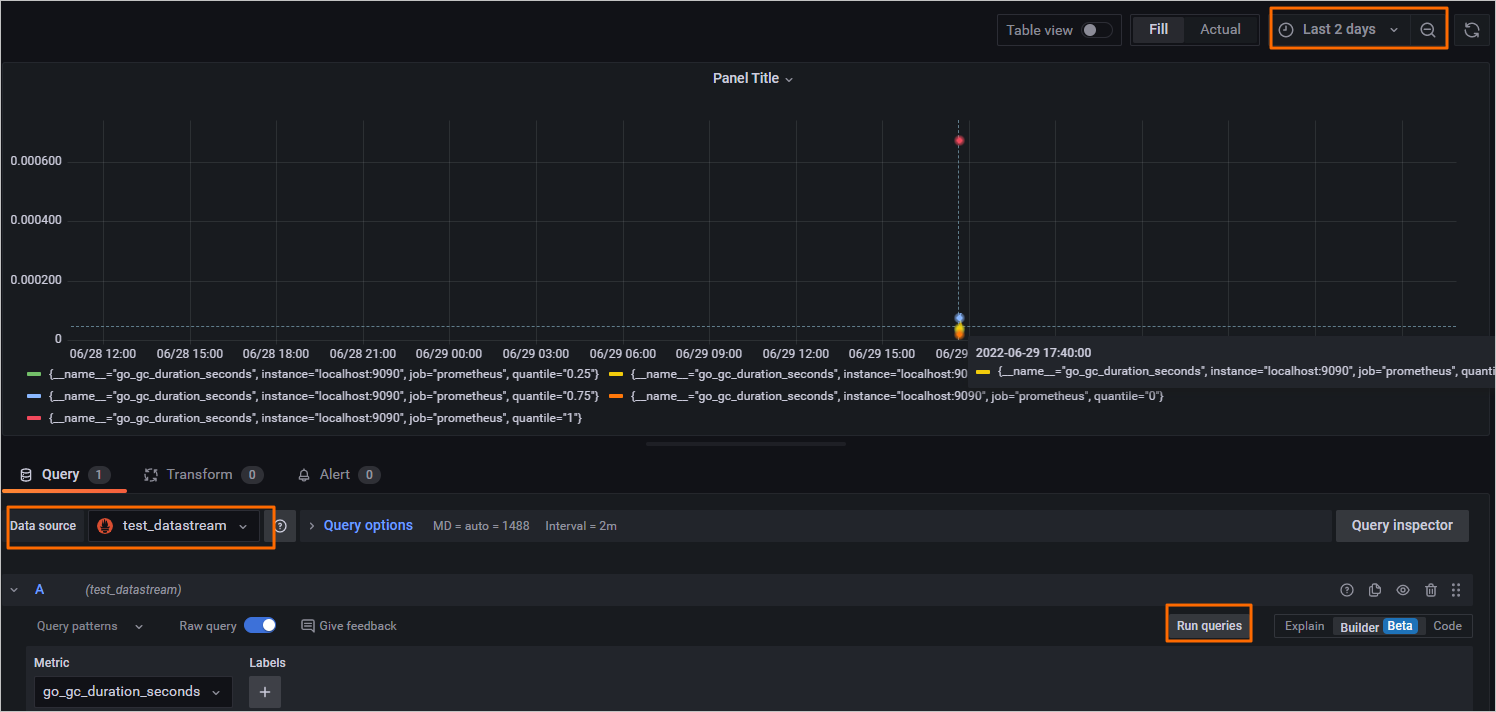This screenshot has width=1496, height=712.
Task: Click the query A drag handle icon
Action: (x=1457, y=590)
